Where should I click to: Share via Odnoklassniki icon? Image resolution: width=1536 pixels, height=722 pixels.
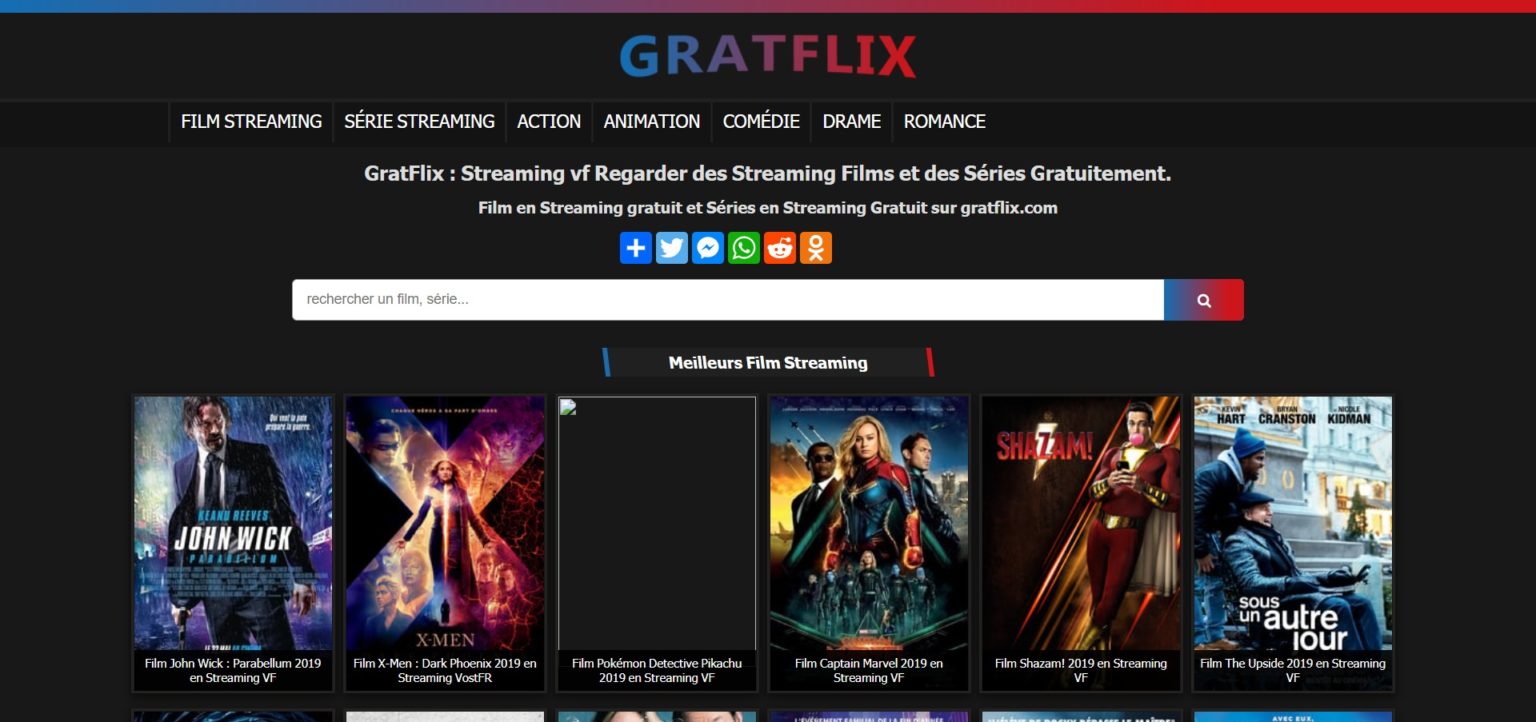tap(816, 248)
